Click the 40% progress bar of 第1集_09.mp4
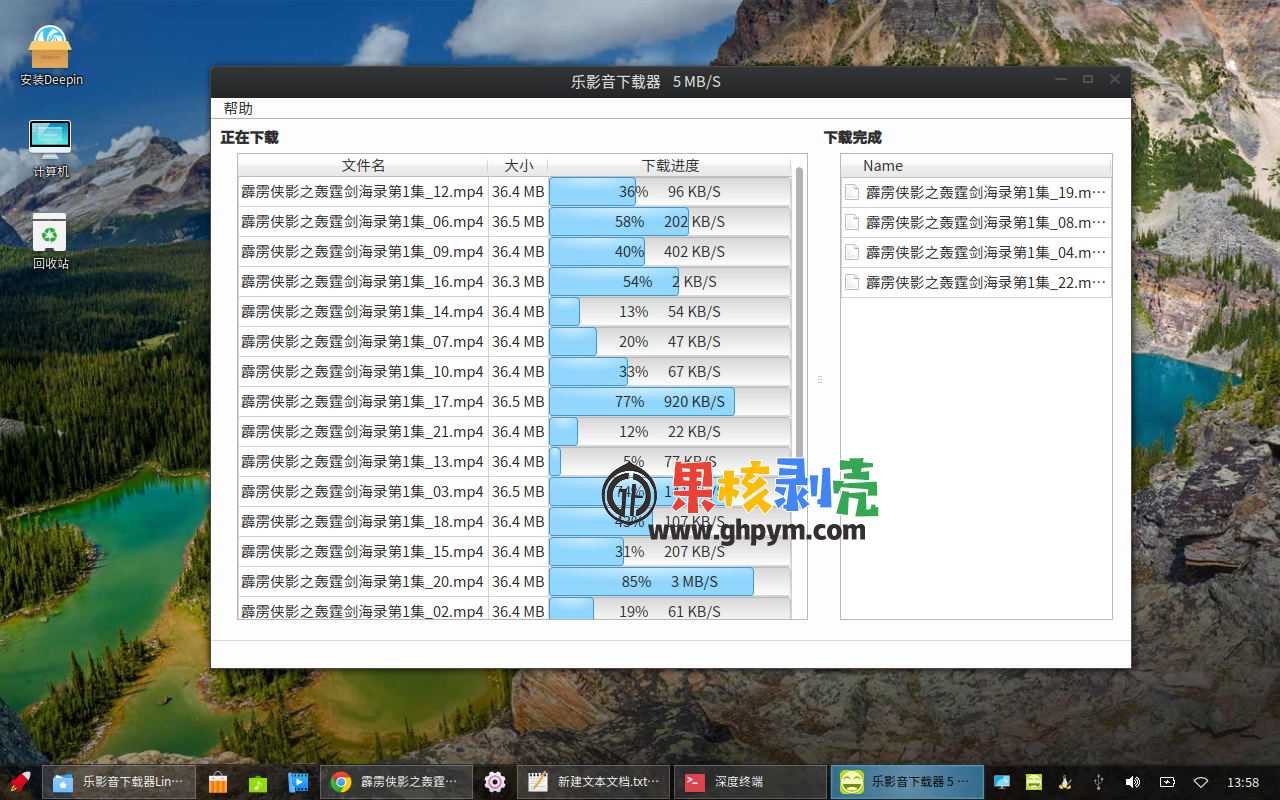1280x800 pixels. point(670,252)
